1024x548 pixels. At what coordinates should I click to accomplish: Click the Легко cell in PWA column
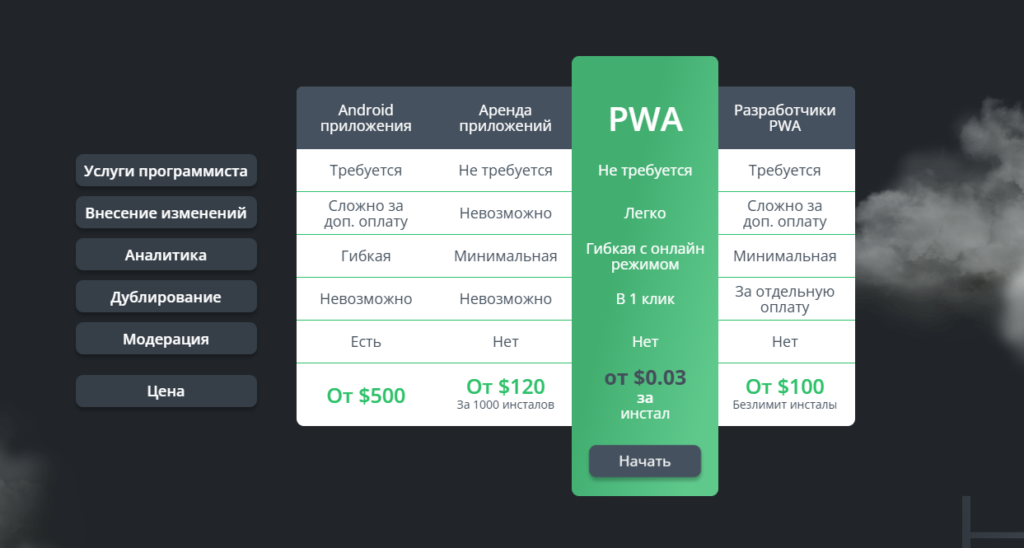(x=645, y=213)
